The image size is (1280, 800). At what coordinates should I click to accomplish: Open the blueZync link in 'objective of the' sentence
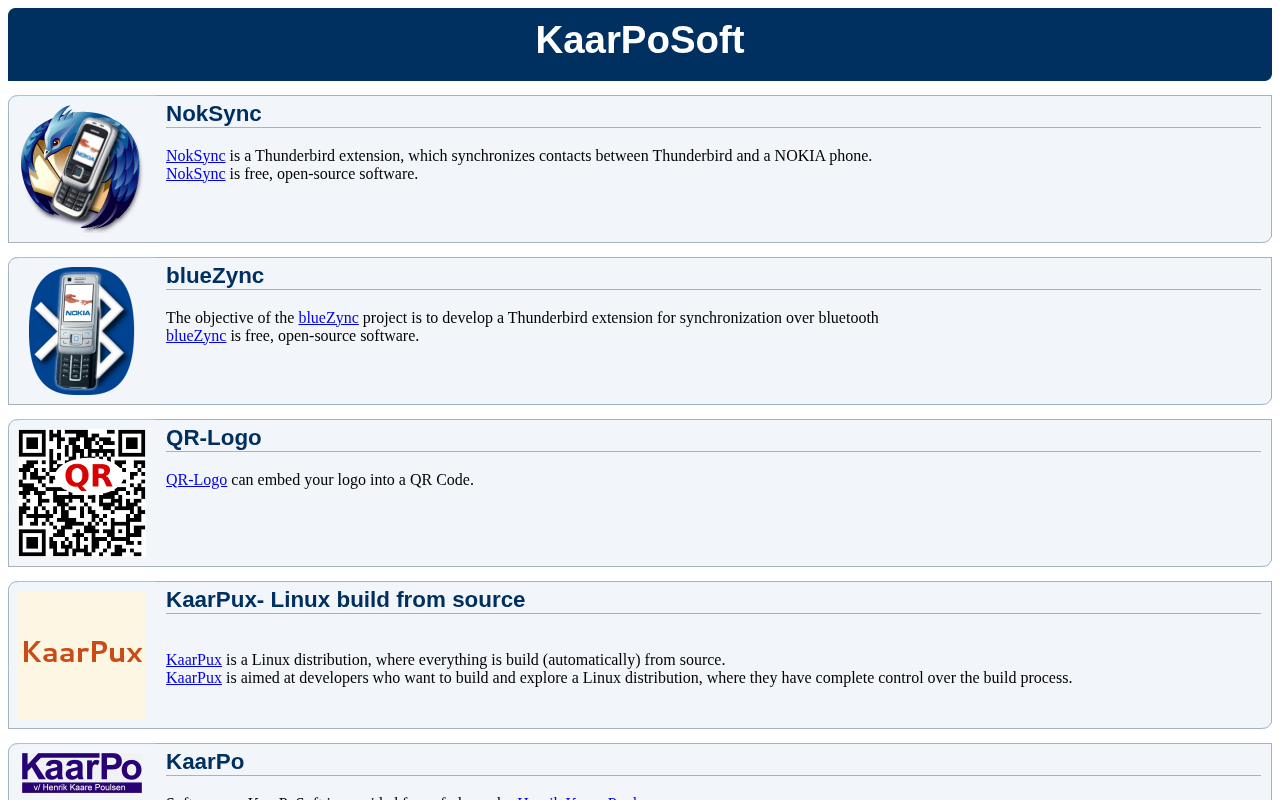(x=328, y=318)
